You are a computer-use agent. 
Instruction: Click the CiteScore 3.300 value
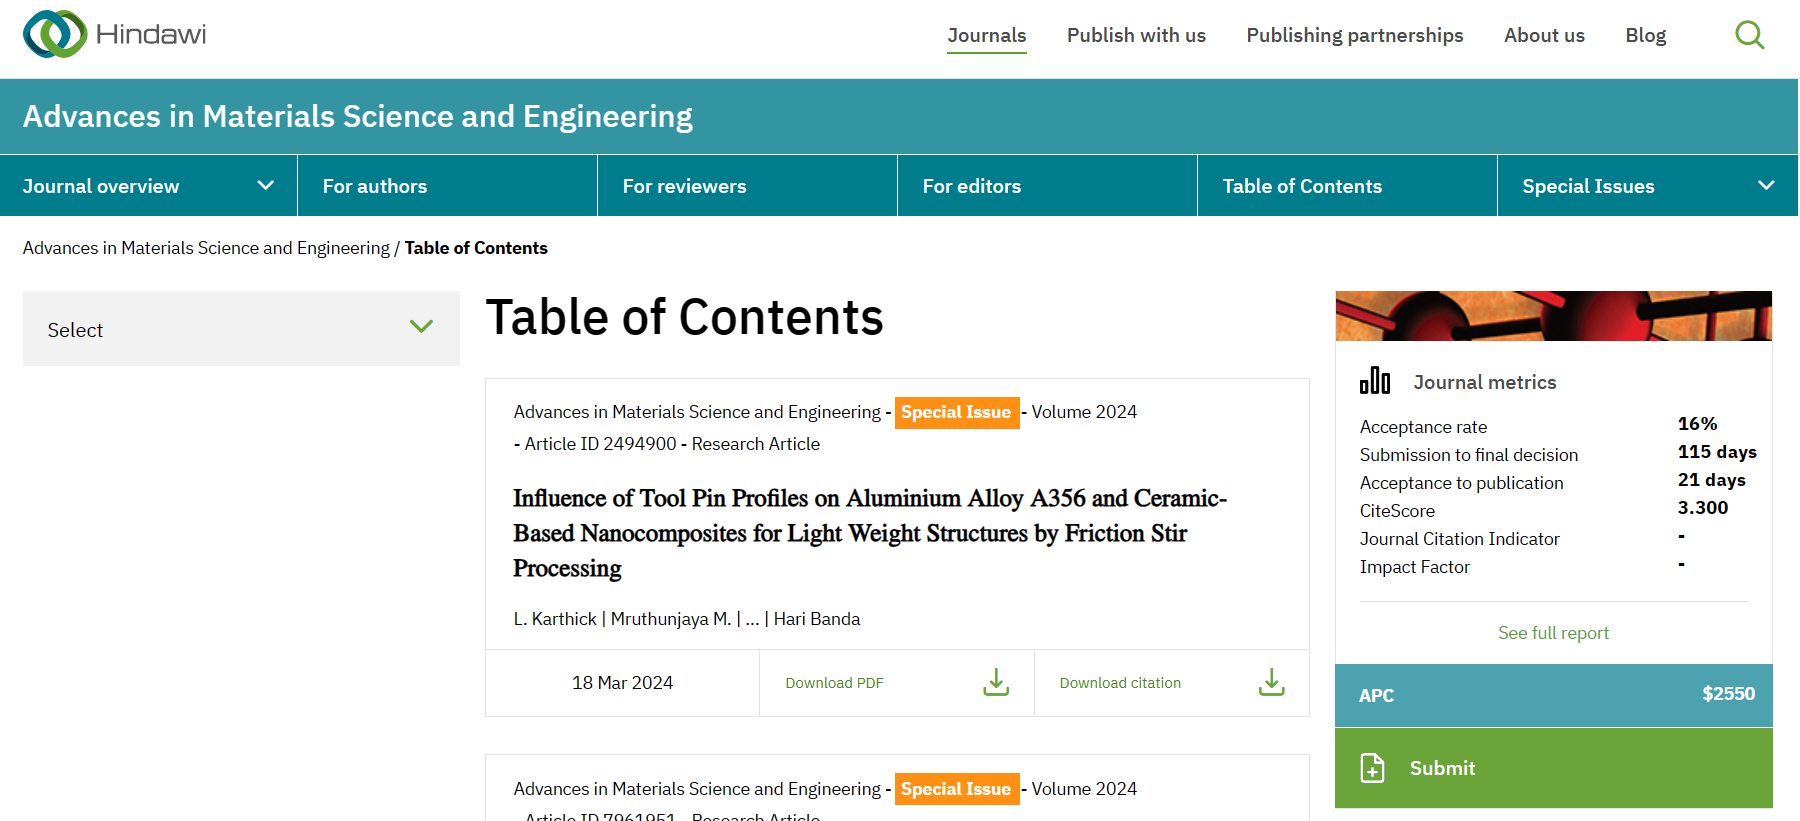point(1702,508)
